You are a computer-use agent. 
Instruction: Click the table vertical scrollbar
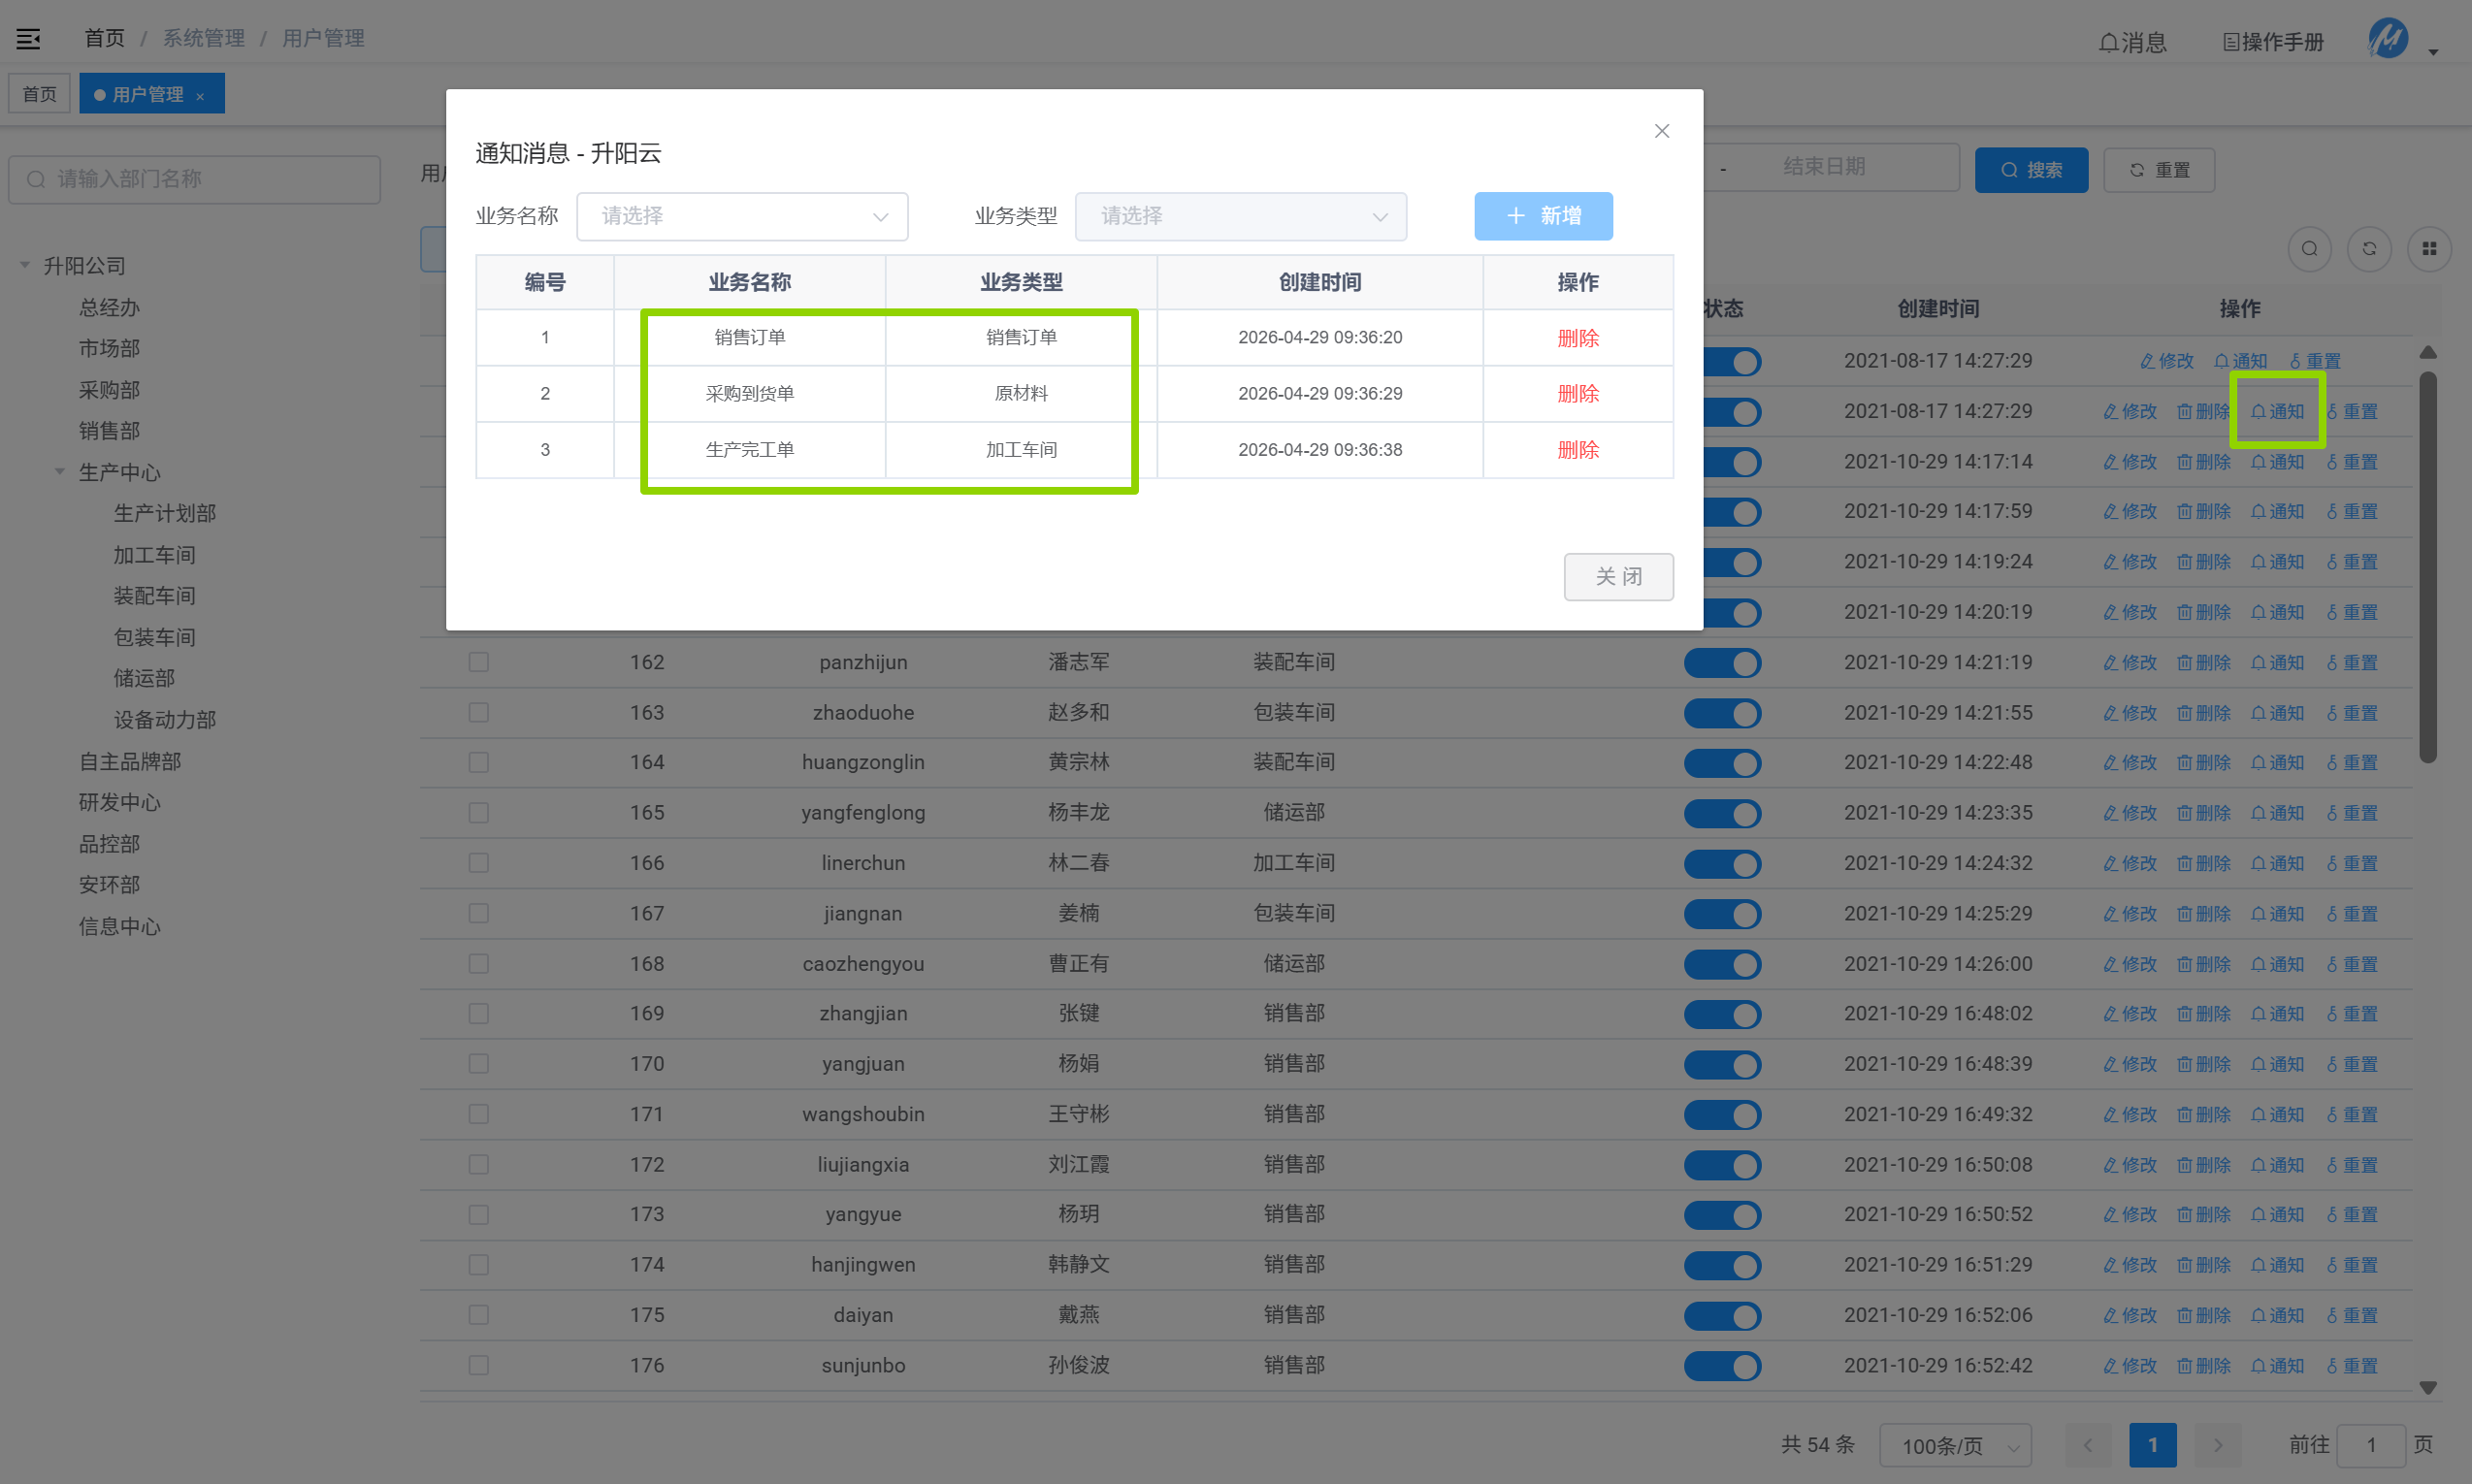(x=2428, y=568)
